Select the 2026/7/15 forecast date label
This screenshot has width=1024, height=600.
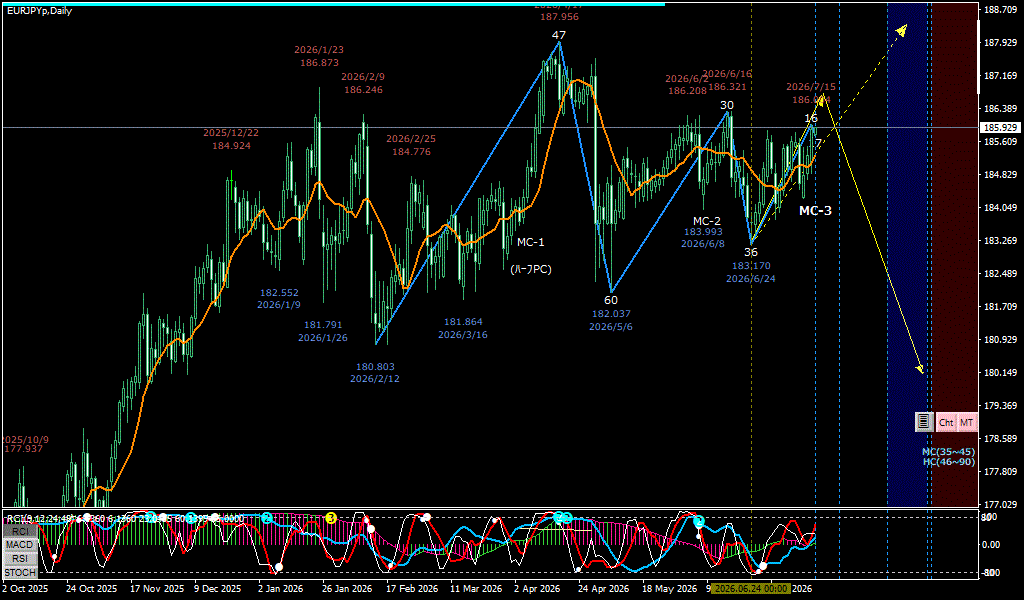click(x=811, y=86)
